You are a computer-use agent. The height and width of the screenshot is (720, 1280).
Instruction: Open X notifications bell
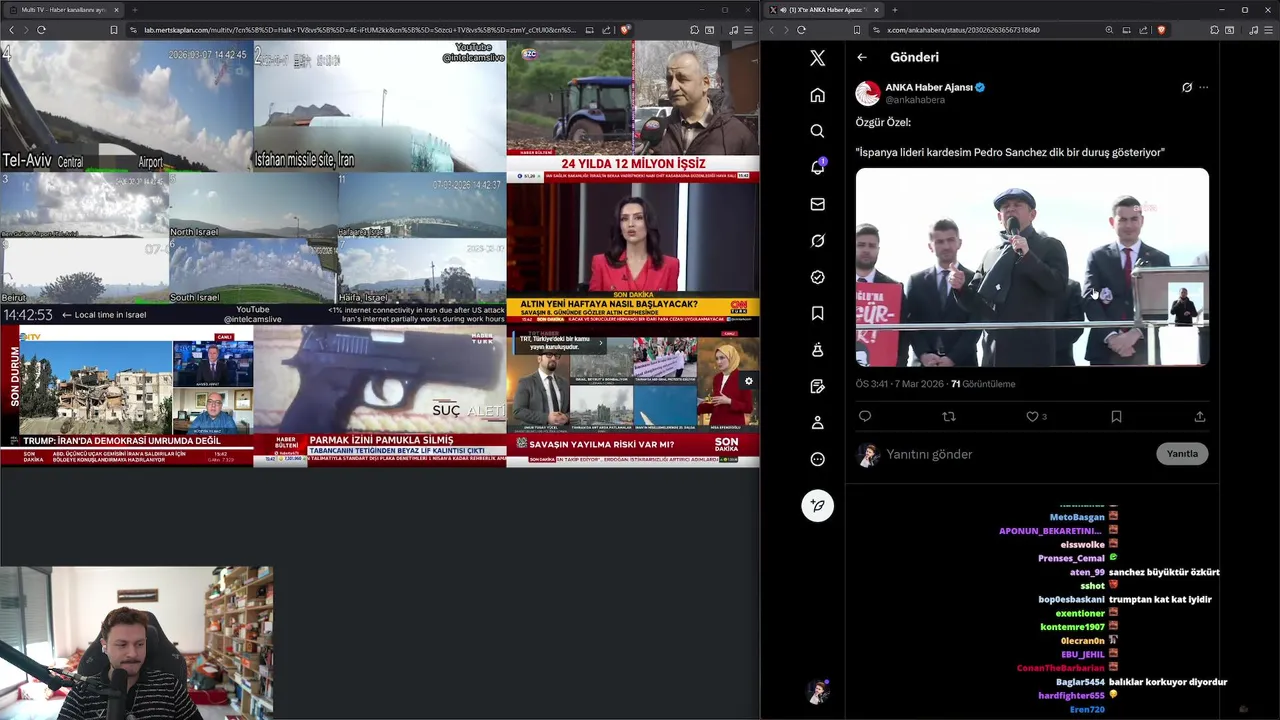[817, 167]
